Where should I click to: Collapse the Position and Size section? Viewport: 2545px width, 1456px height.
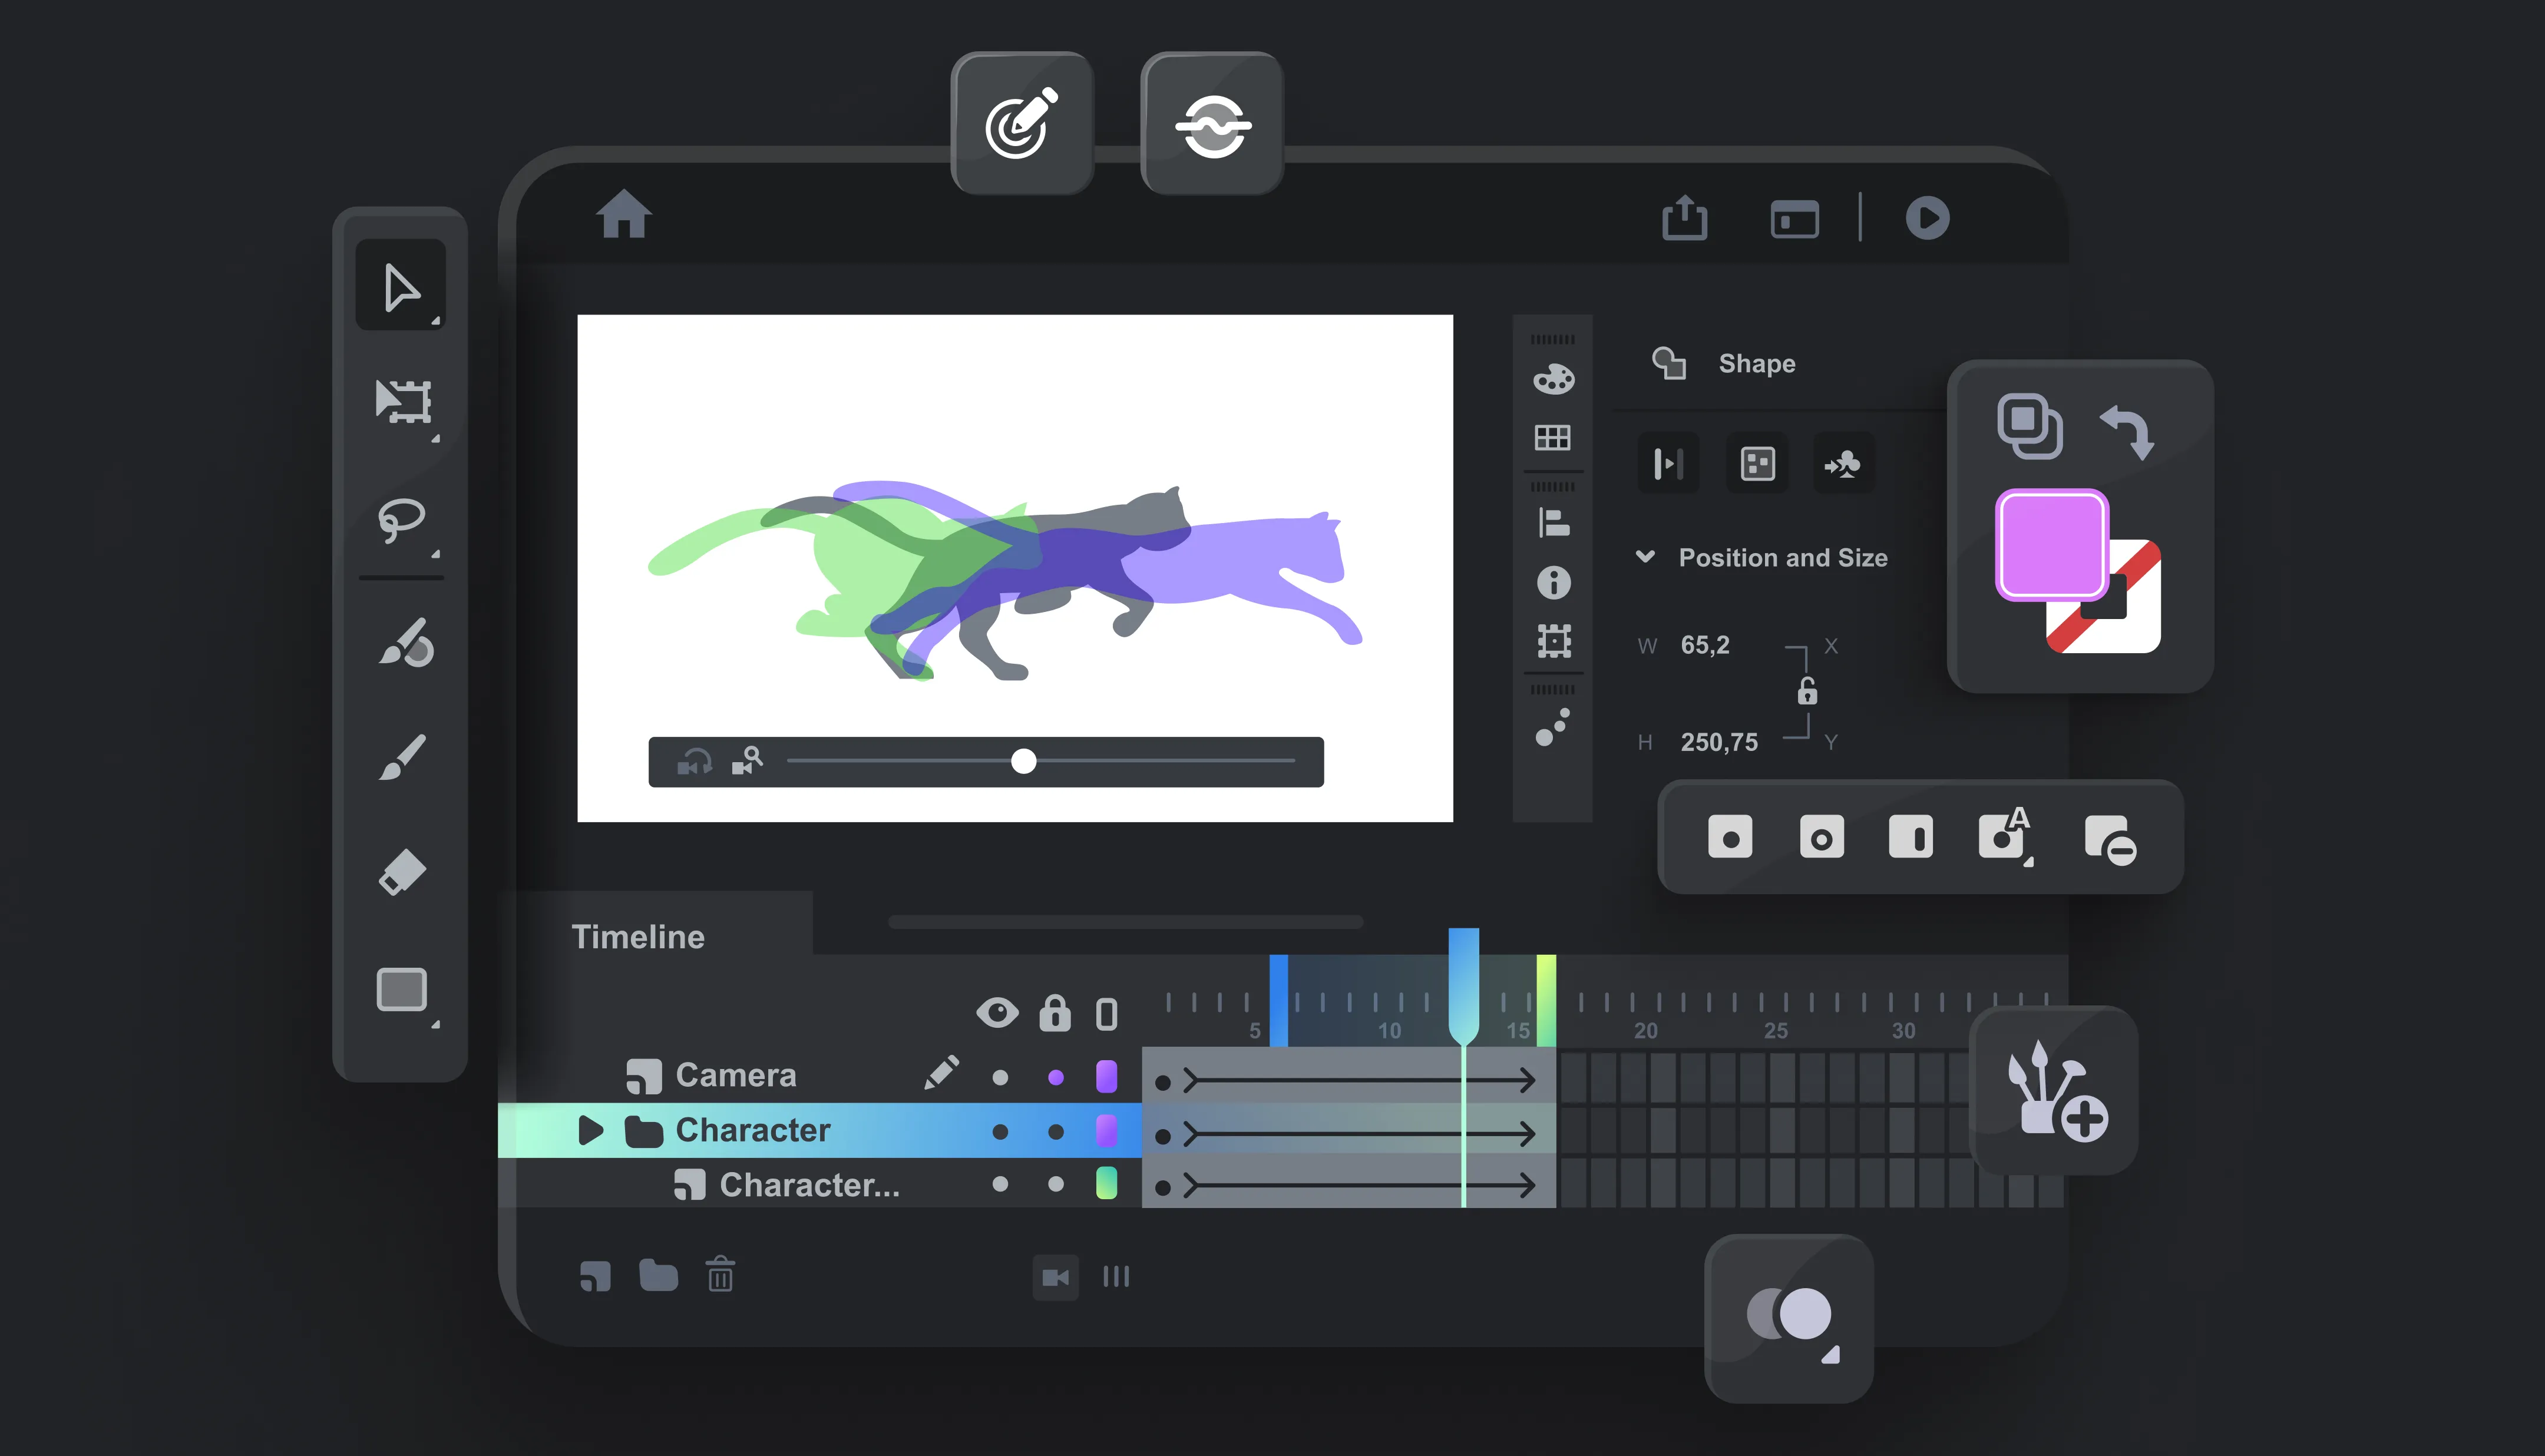click(x=1645, y=557)
